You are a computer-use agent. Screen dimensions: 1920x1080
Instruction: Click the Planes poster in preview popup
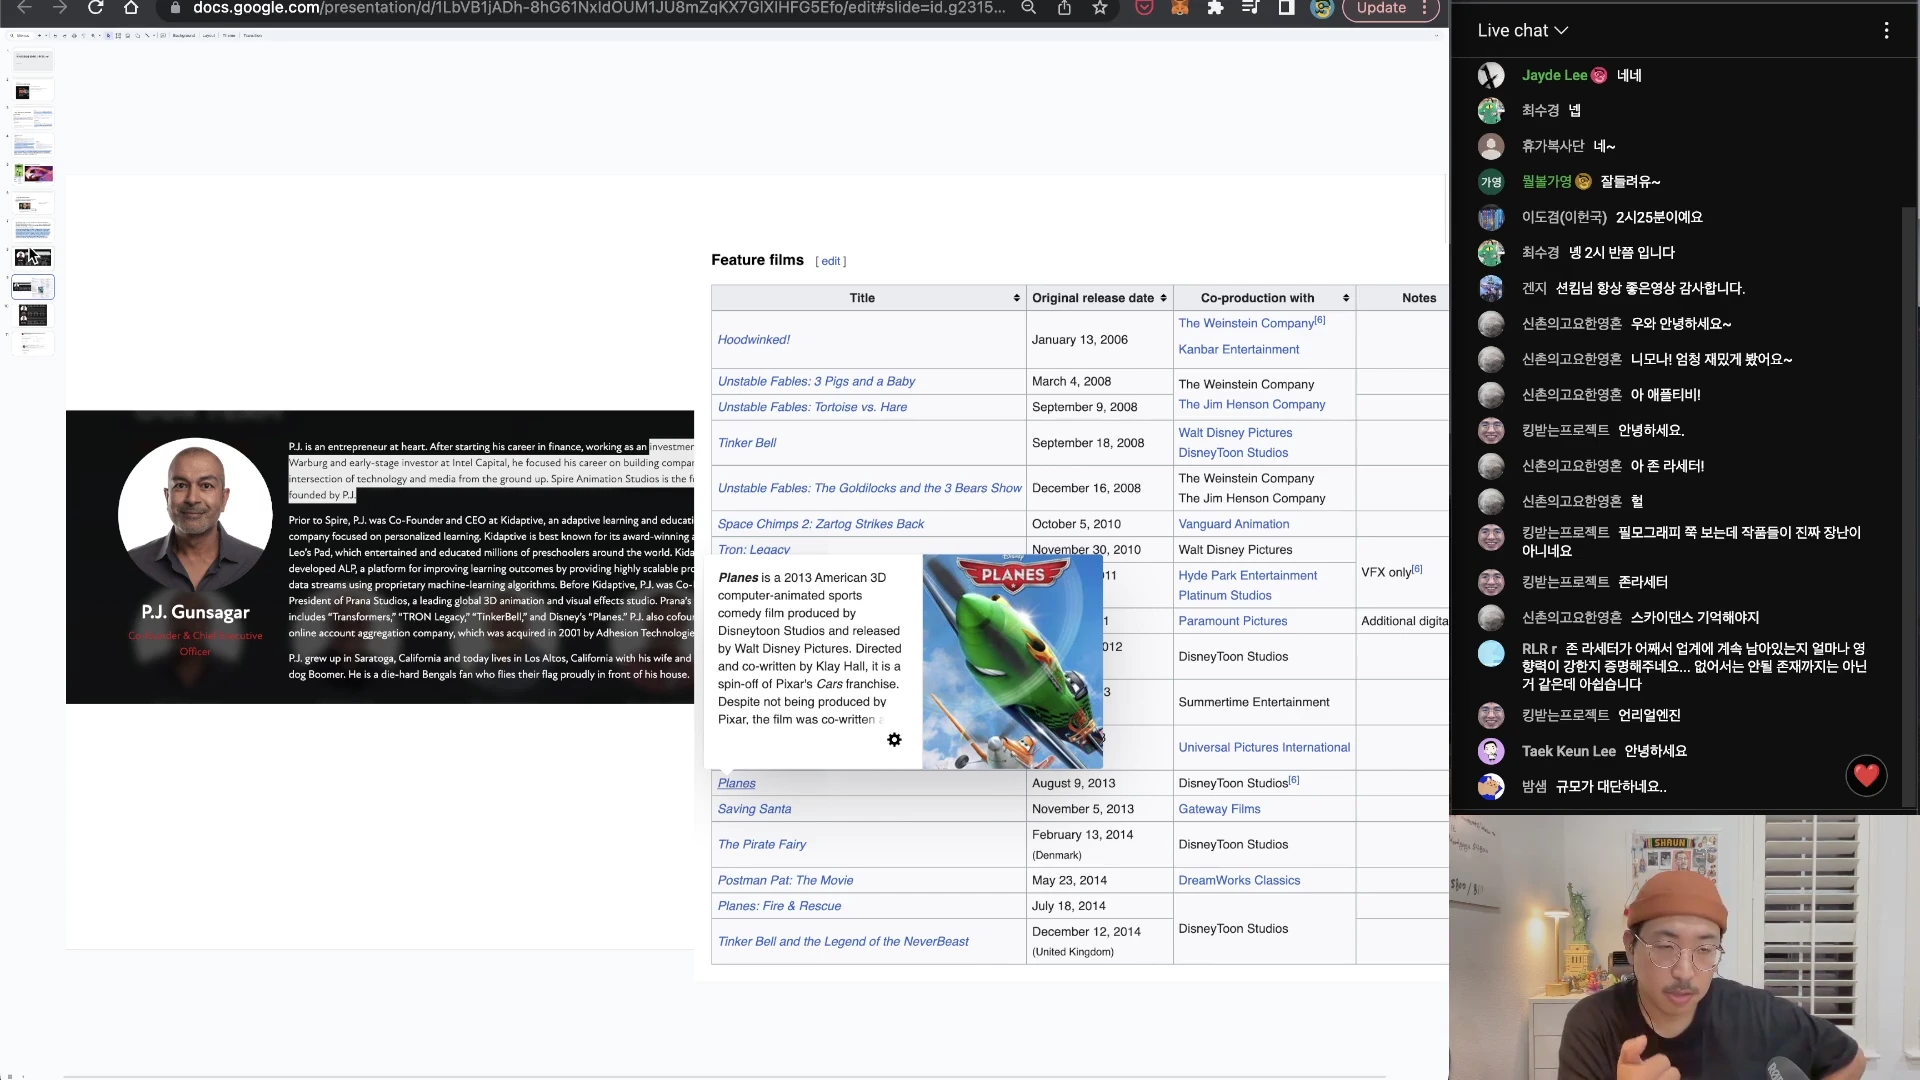pyautogui.click(x=1012, y=662)
